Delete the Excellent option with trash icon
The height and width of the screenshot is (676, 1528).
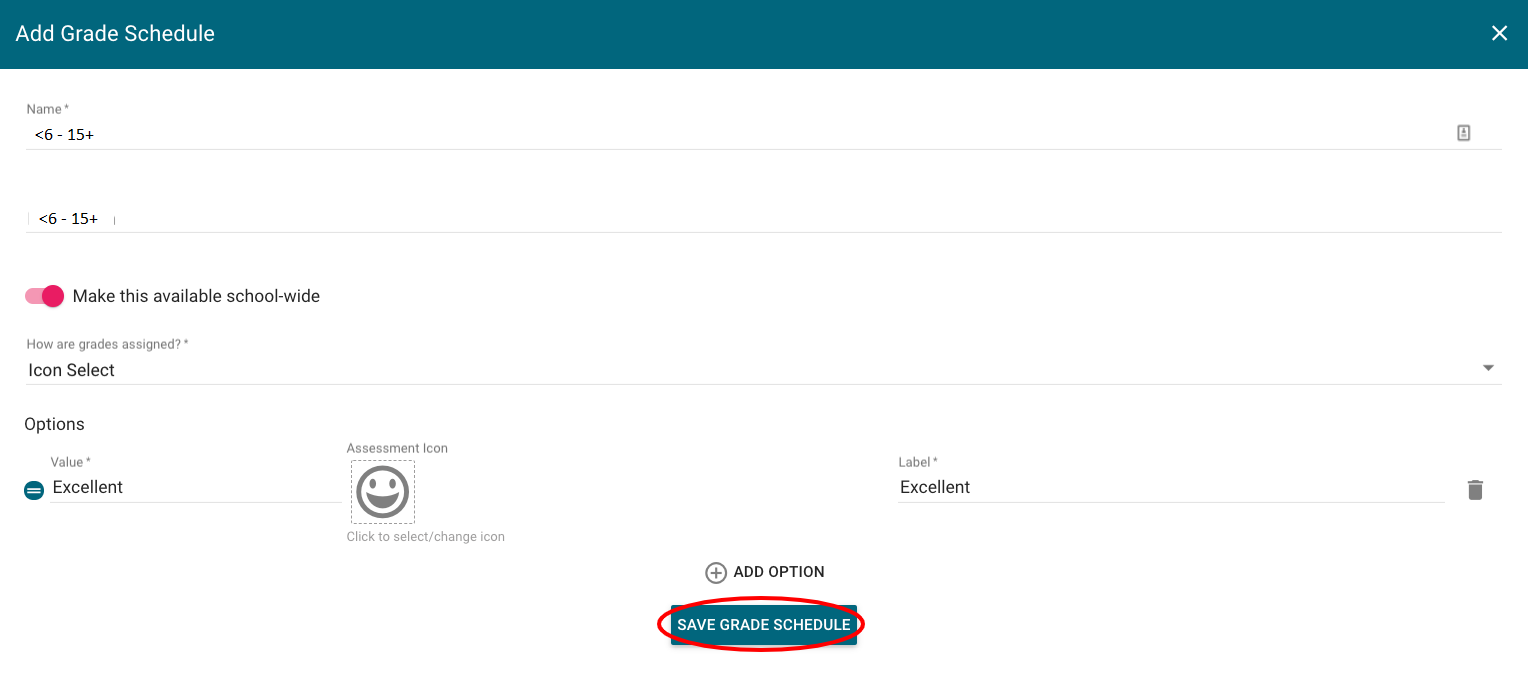coord(1475,490)
